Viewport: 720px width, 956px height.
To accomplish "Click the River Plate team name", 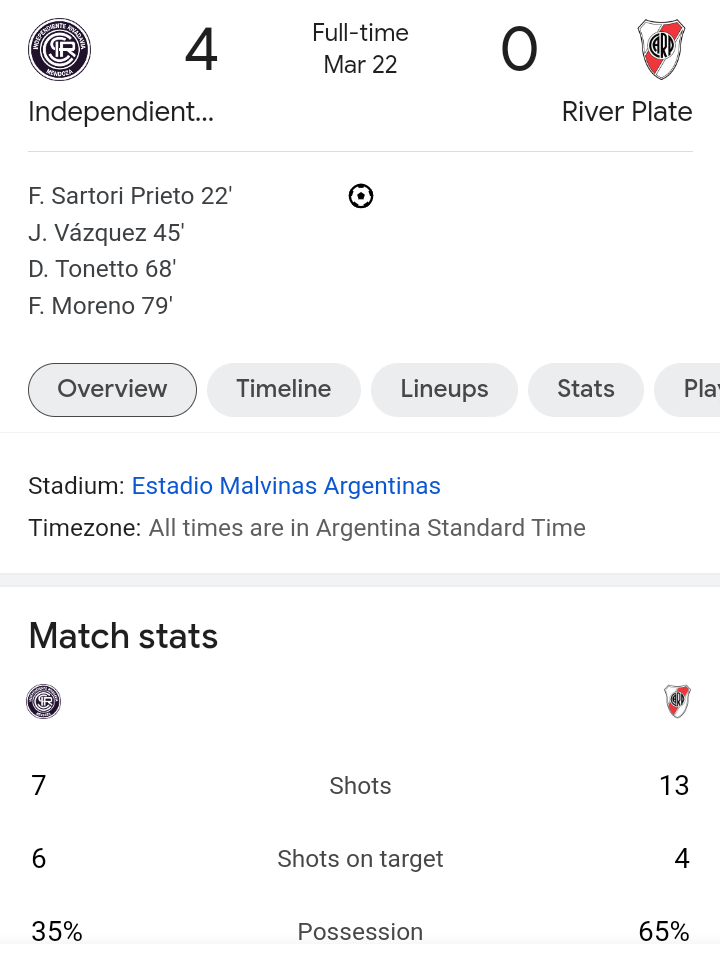I will pos(627,111).
